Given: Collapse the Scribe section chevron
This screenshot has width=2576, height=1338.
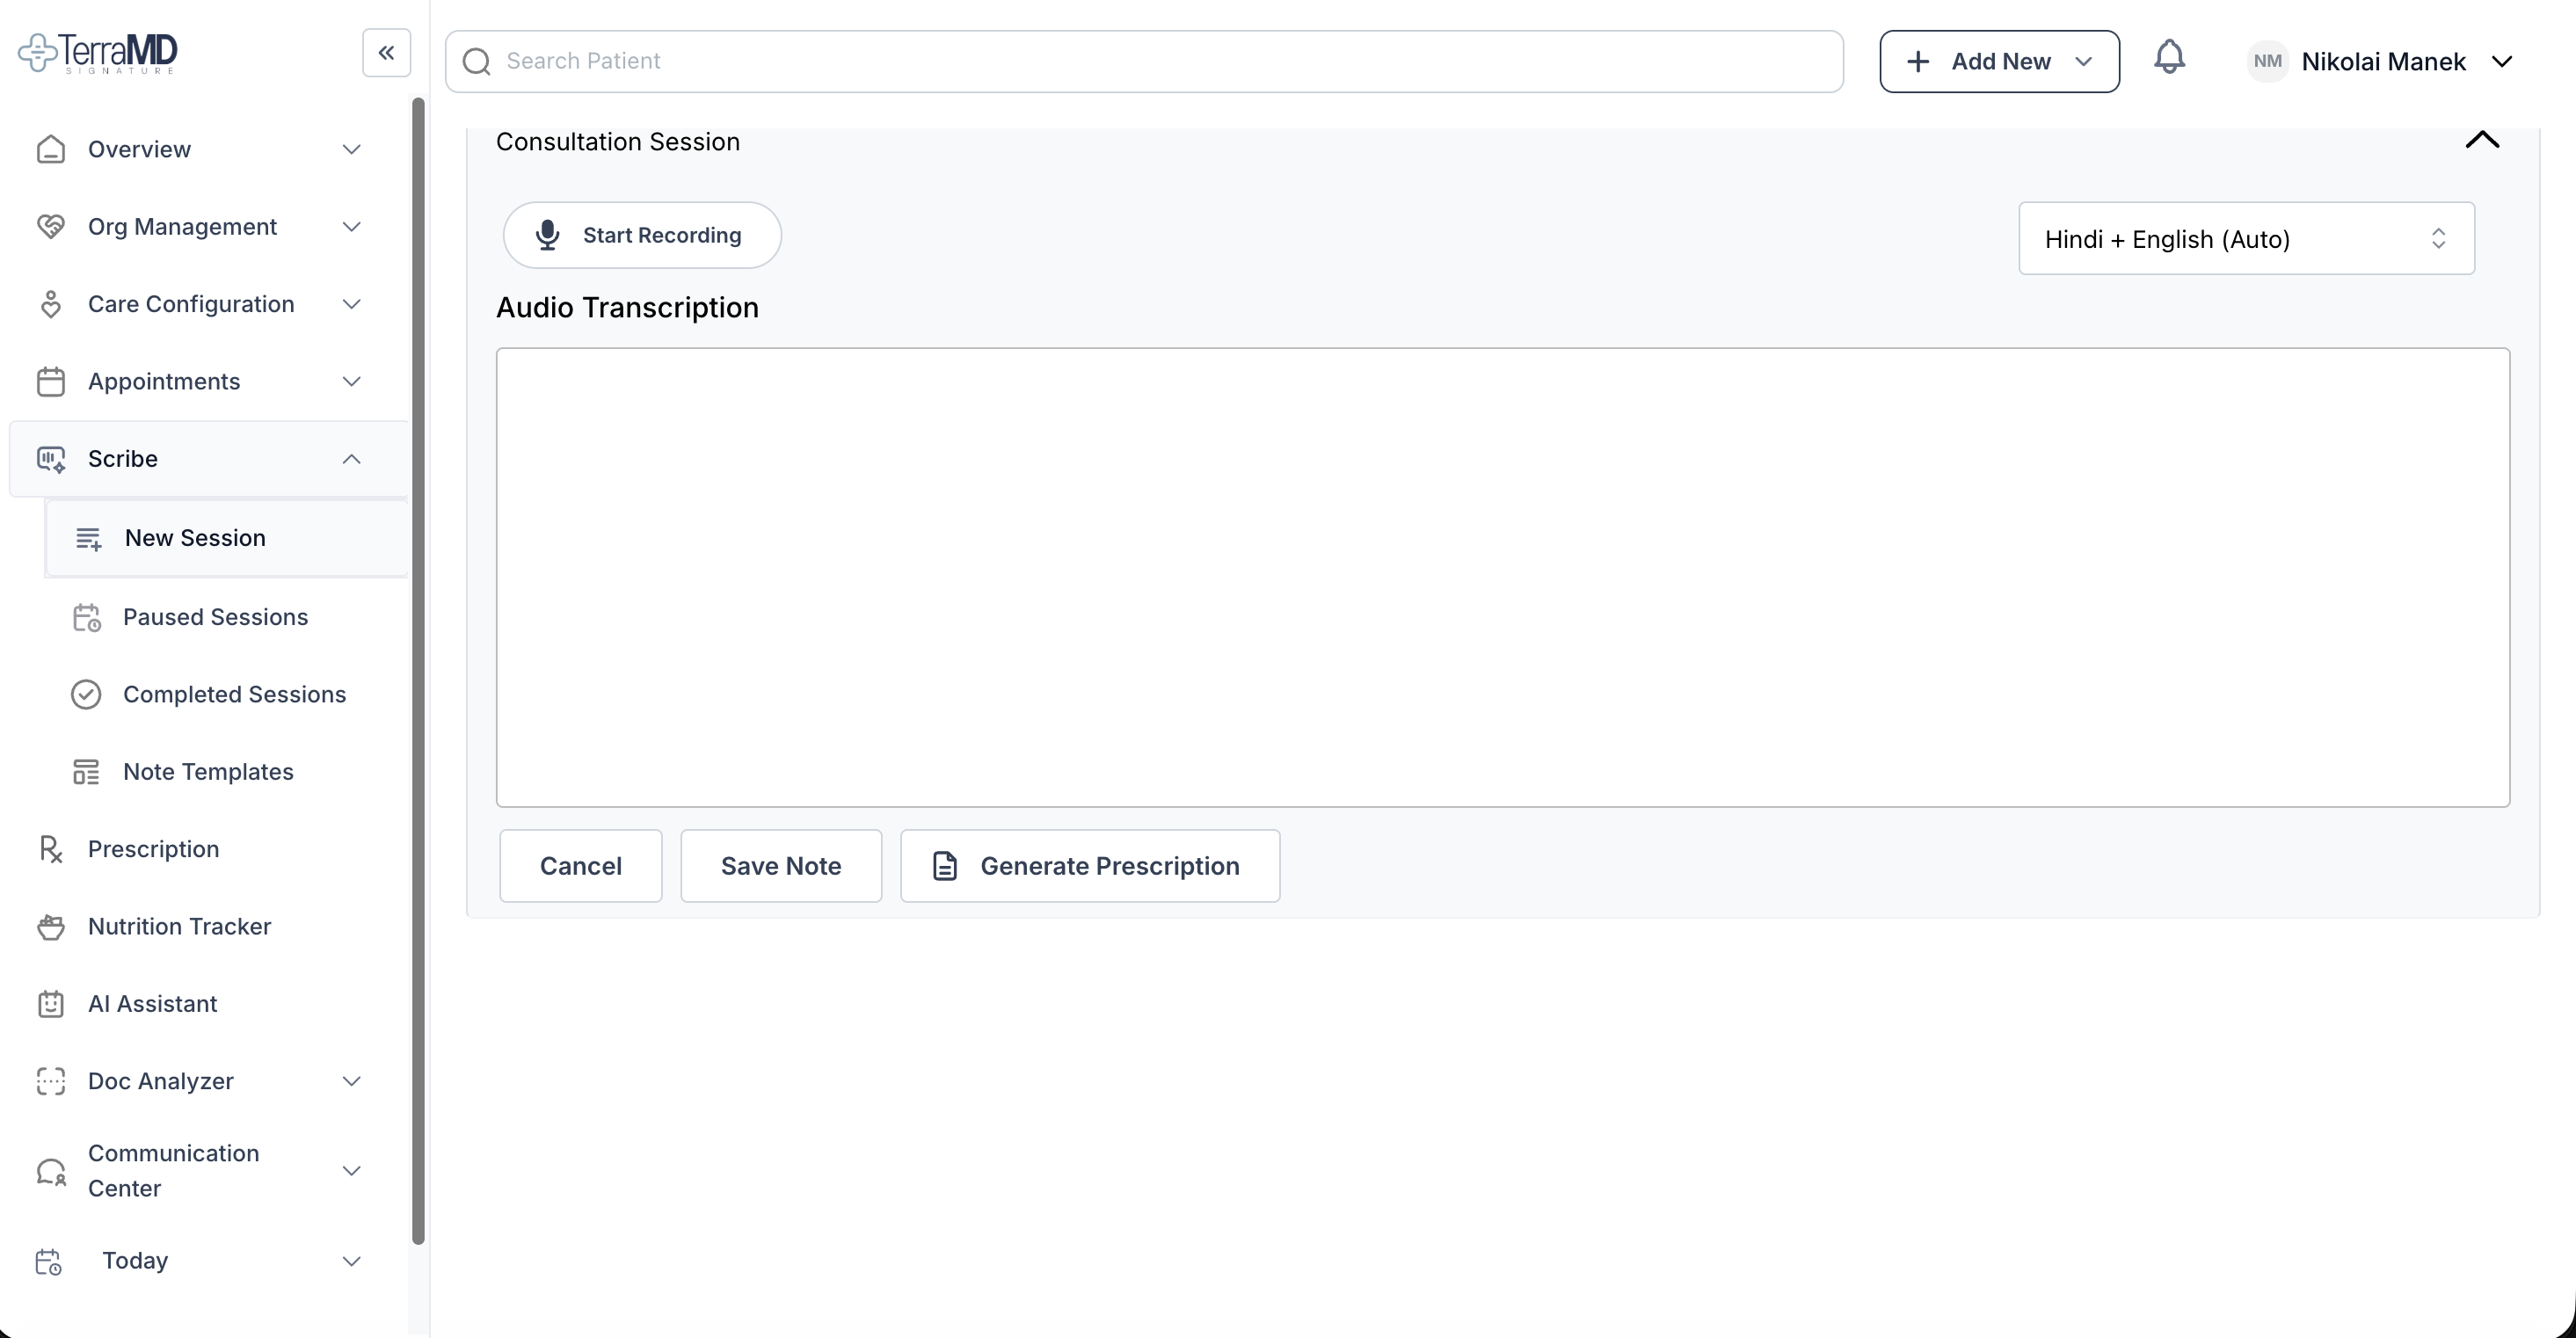Looking at the screenshot, I should pos(351,459).
